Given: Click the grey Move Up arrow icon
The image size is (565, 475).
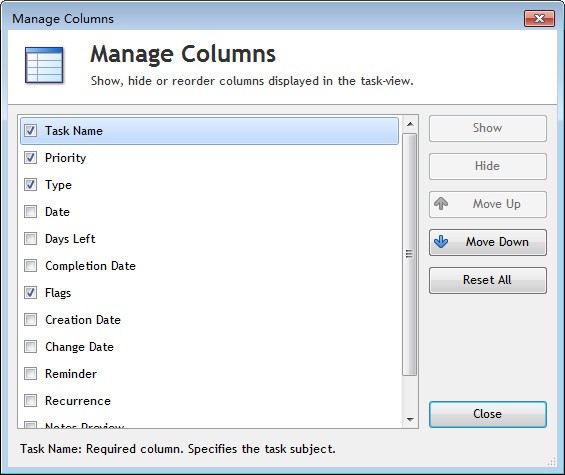Looking at the screenshot, I should [x=441, y=204].
